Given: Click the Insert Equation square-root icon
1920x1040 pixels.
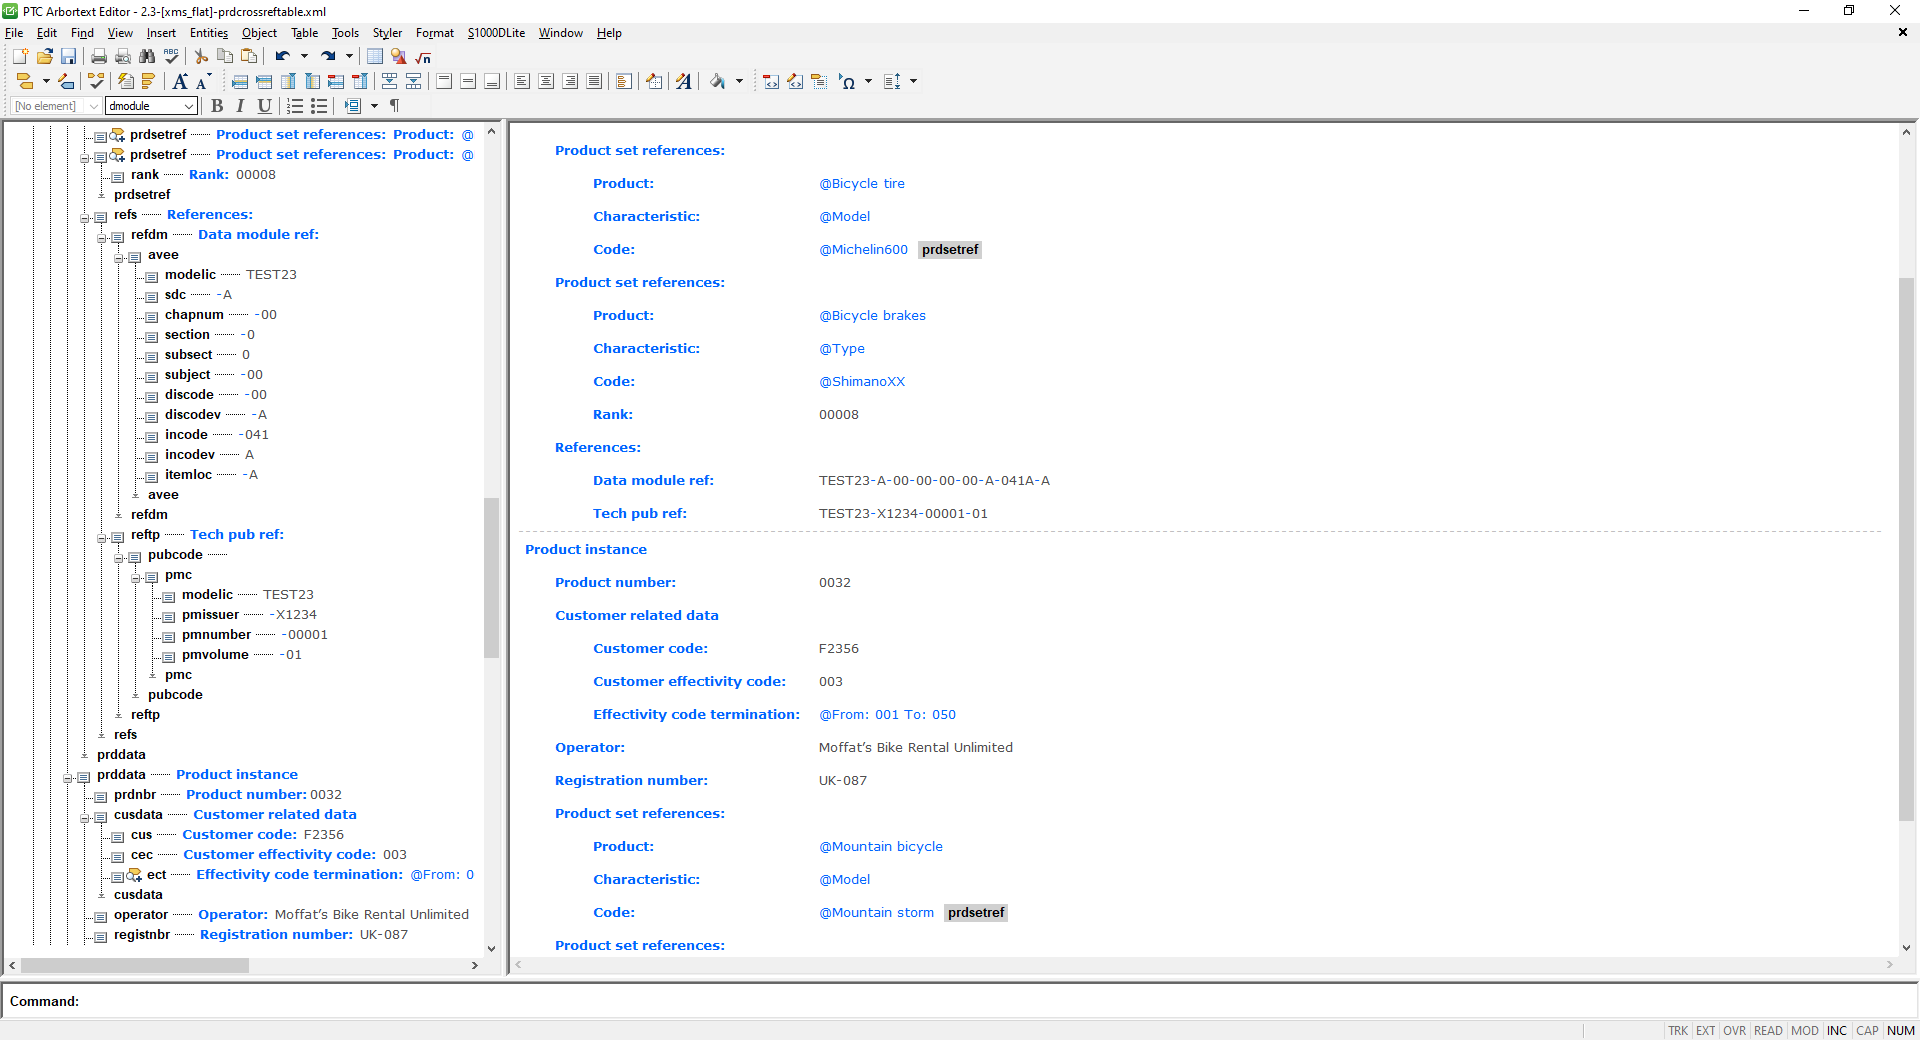Looking at the screenshot, I should tap(422, 57).
